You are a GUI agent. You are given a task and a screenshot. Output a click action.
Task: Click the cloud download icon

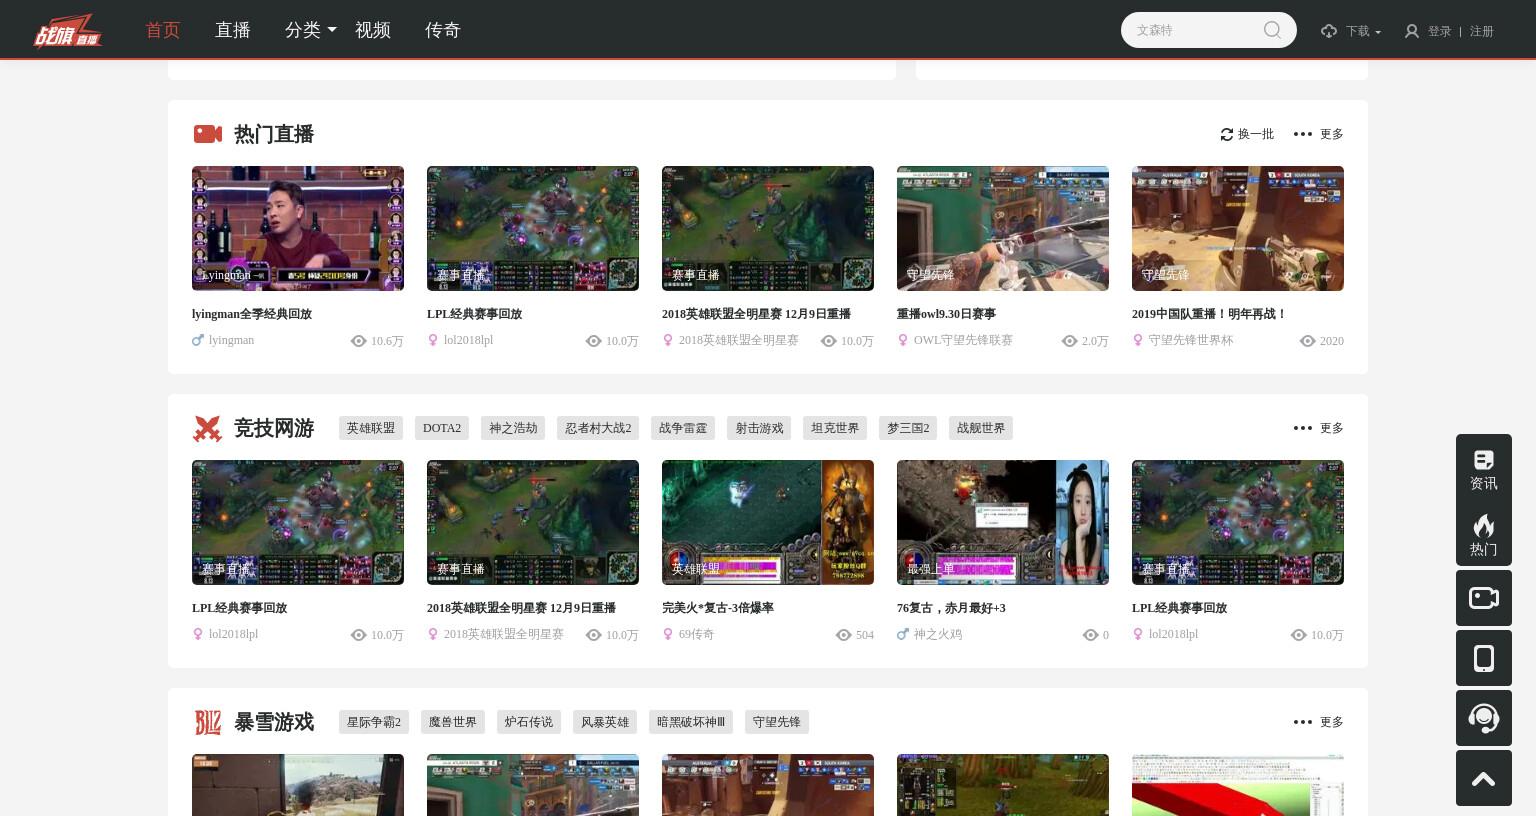pos(1328,31)
